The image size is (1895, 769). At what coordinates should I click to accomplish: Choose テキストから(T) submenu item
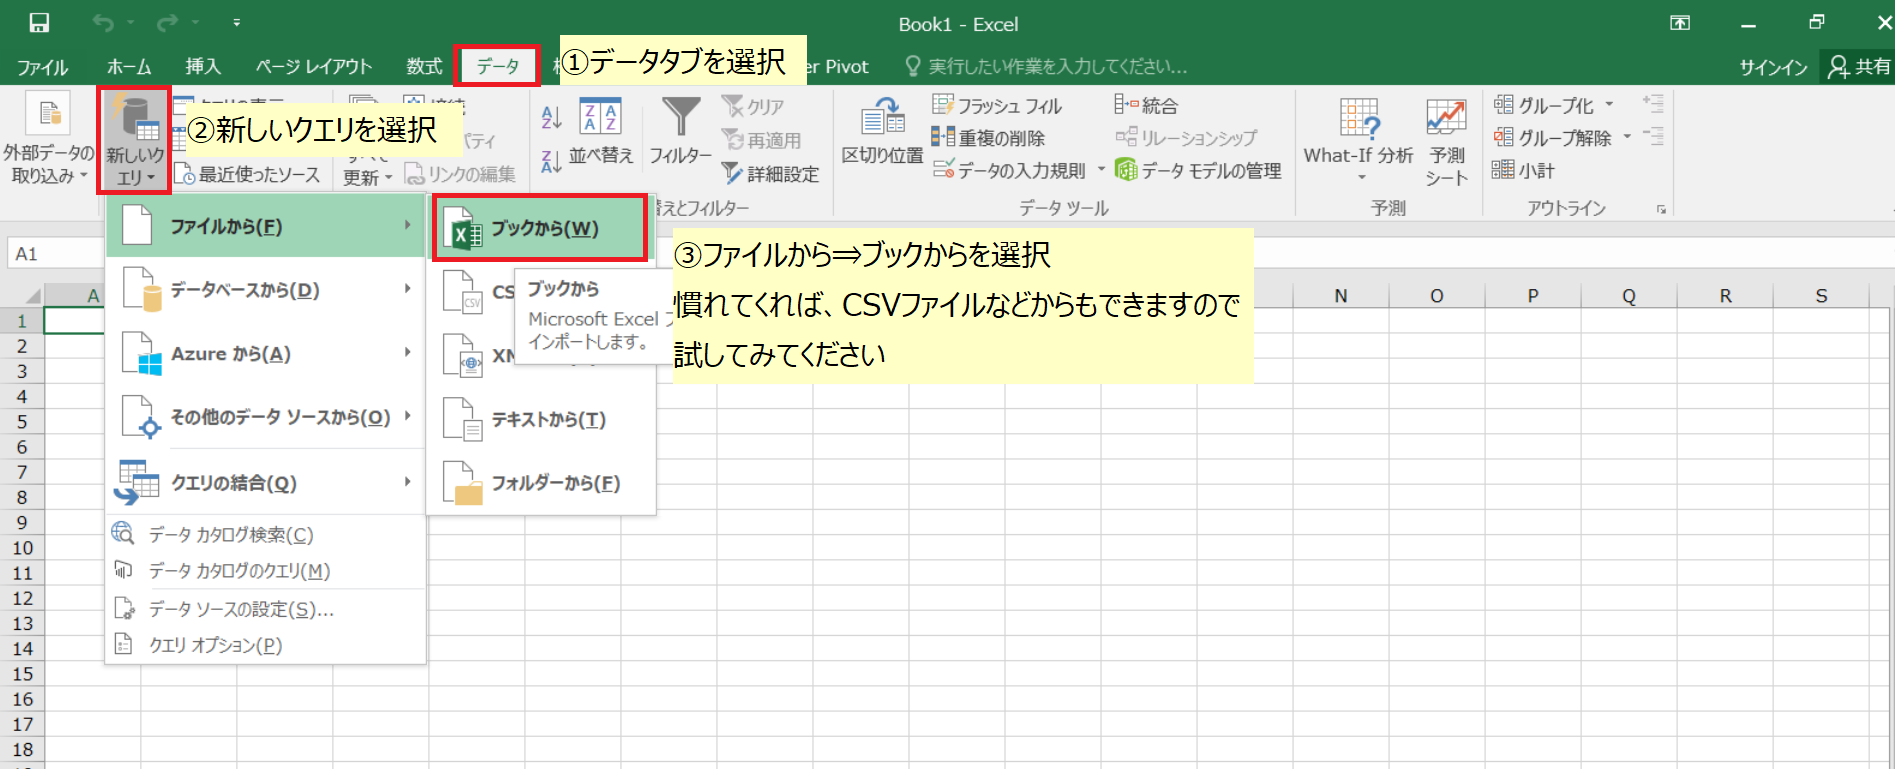[541, 419]
